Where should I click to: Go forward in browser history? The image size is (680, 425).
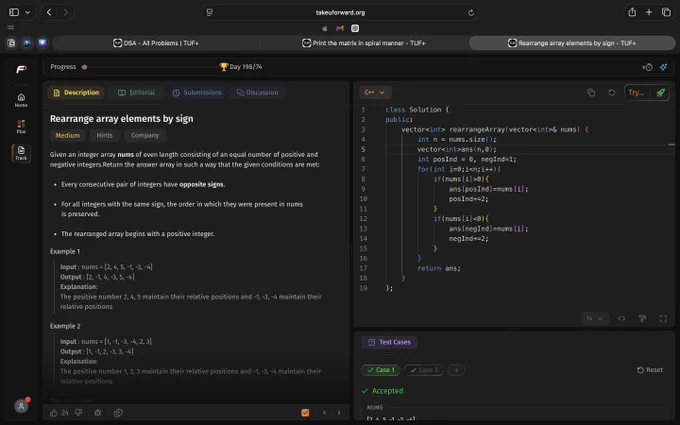[65, 12]
